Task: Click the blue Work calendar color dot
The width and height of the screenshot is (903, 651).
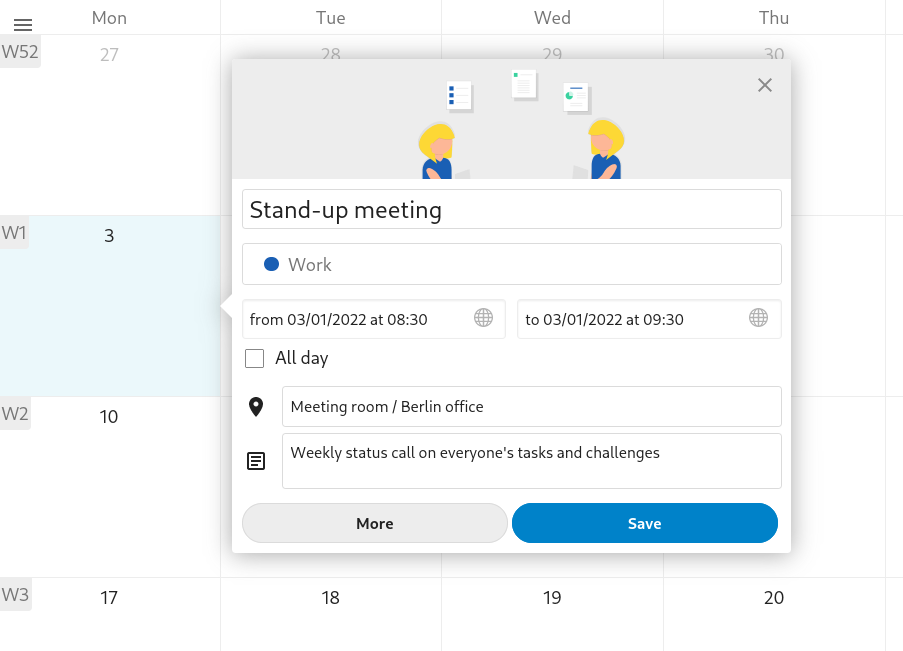Action: [271, 264]
